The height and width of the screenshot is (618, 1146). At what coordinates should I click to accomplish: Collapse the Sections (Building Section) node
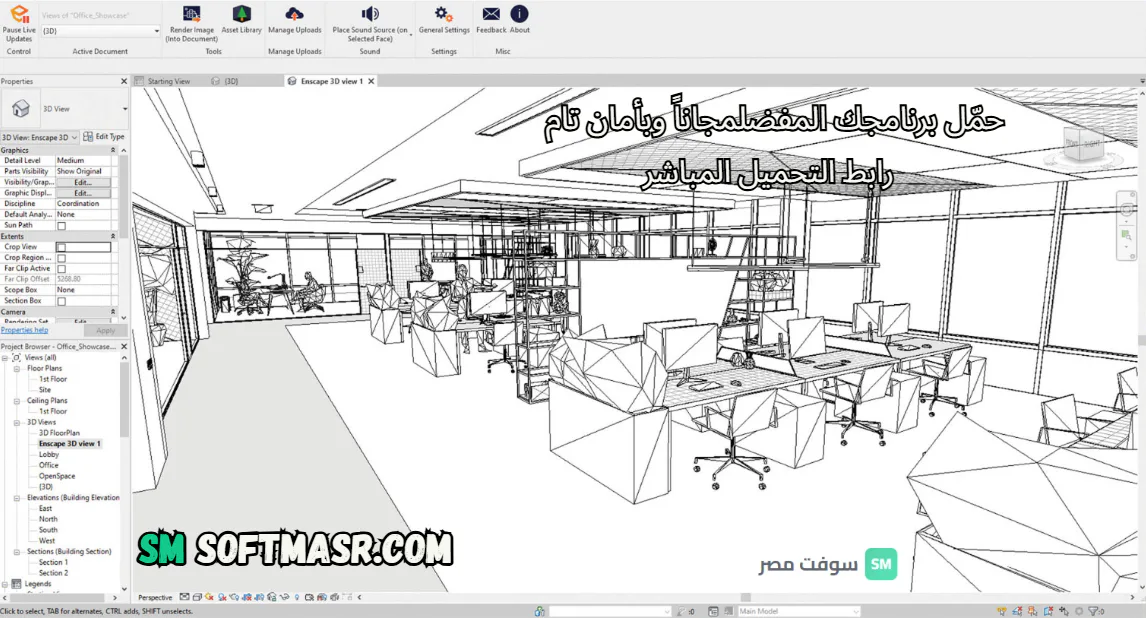coord(17,552)
